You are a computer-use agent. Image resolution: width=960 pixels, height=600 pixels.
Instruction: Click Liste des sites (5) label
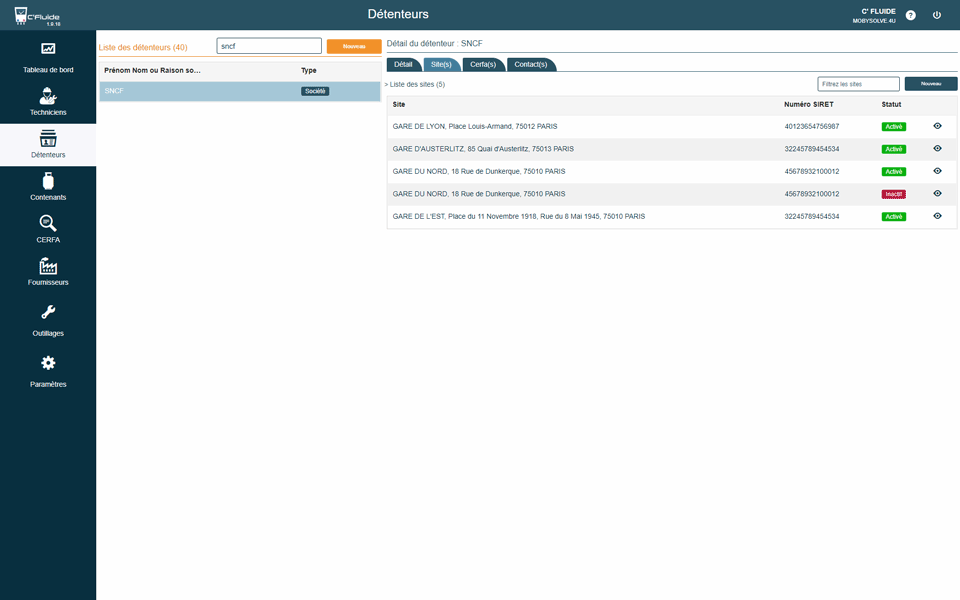click(417, 84)
